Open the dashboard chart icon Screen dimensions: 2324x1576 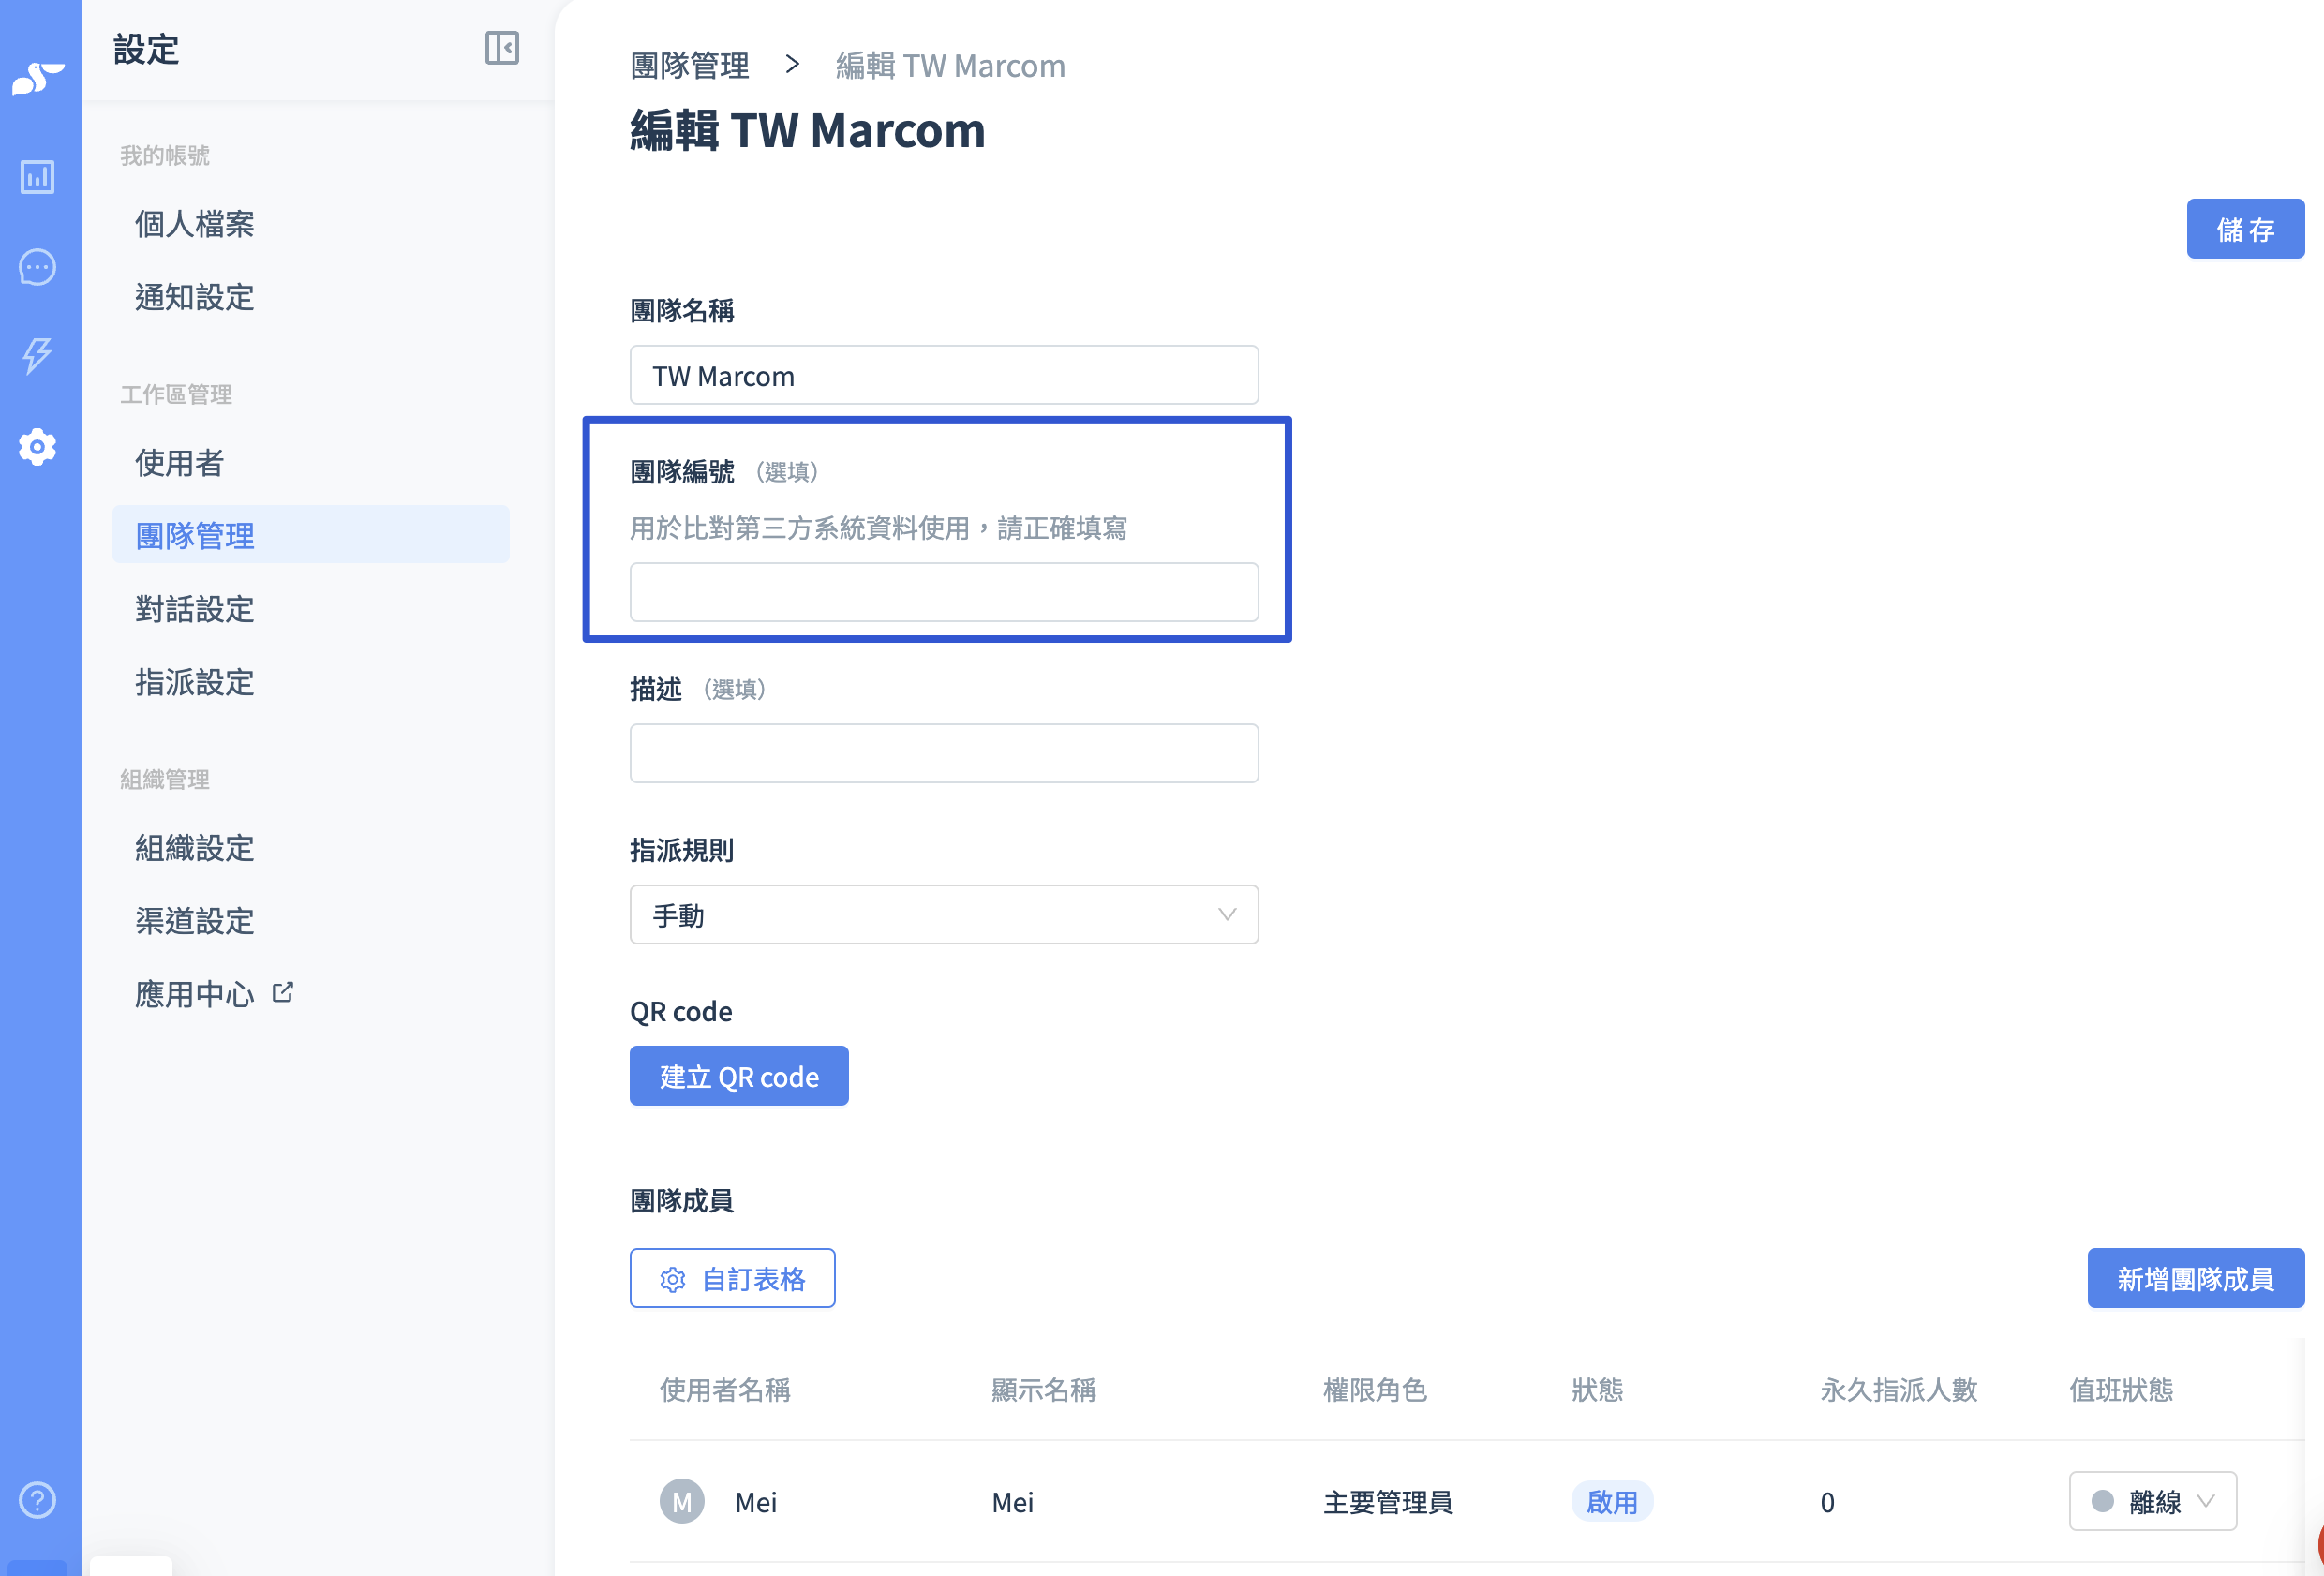(38, 177)
